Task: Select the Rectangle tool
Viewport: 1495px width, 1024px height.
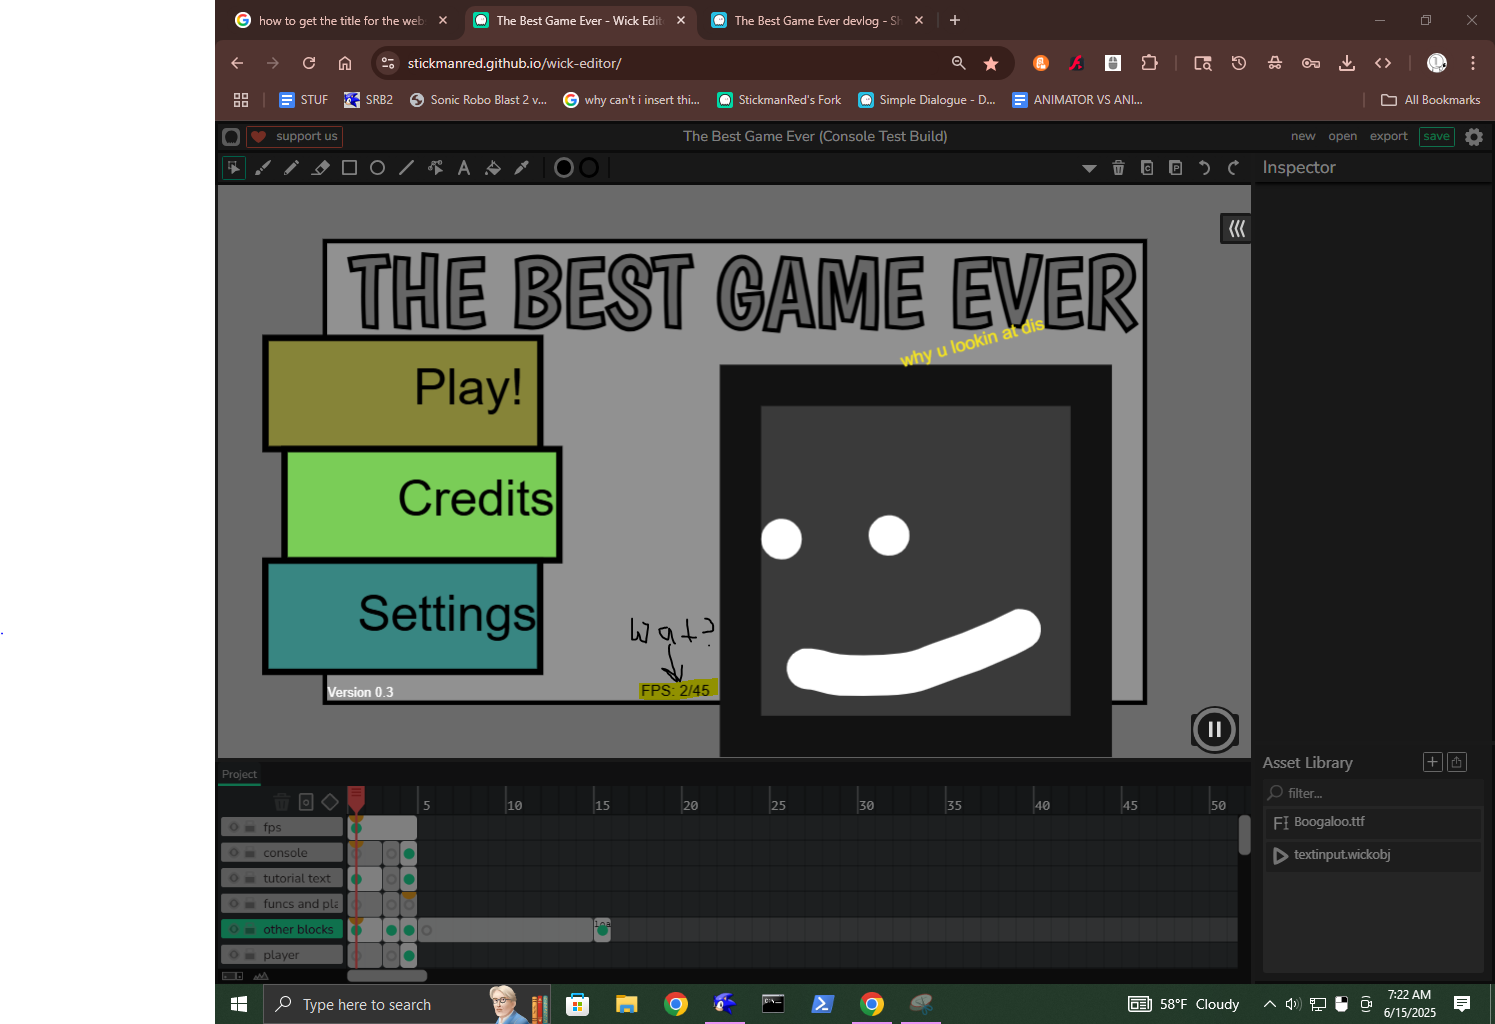Action: point(349,168)
